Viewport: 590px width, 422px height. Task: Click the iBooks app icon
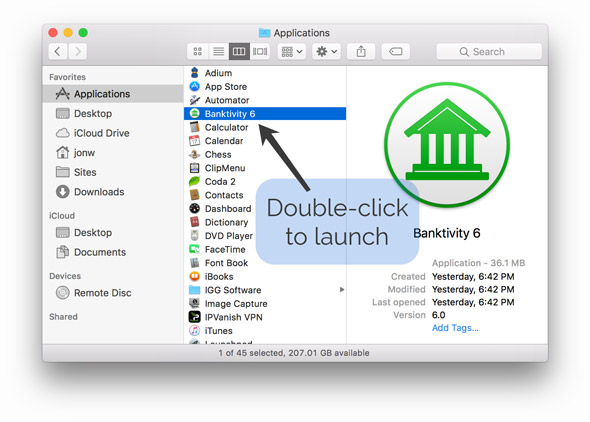(195, 276)
